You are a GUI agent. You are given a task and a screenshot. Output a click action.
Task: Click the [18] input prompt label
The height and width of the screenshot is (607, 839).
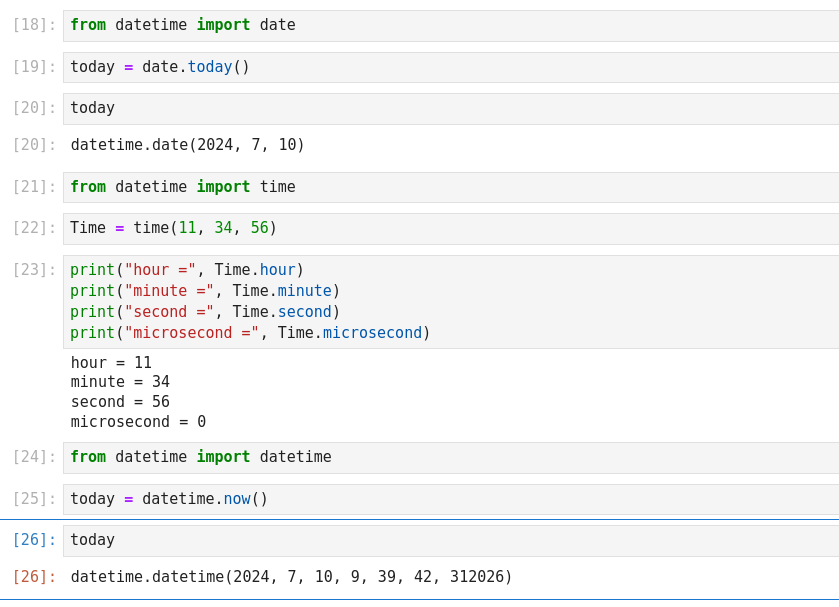[x=34, y=25]
